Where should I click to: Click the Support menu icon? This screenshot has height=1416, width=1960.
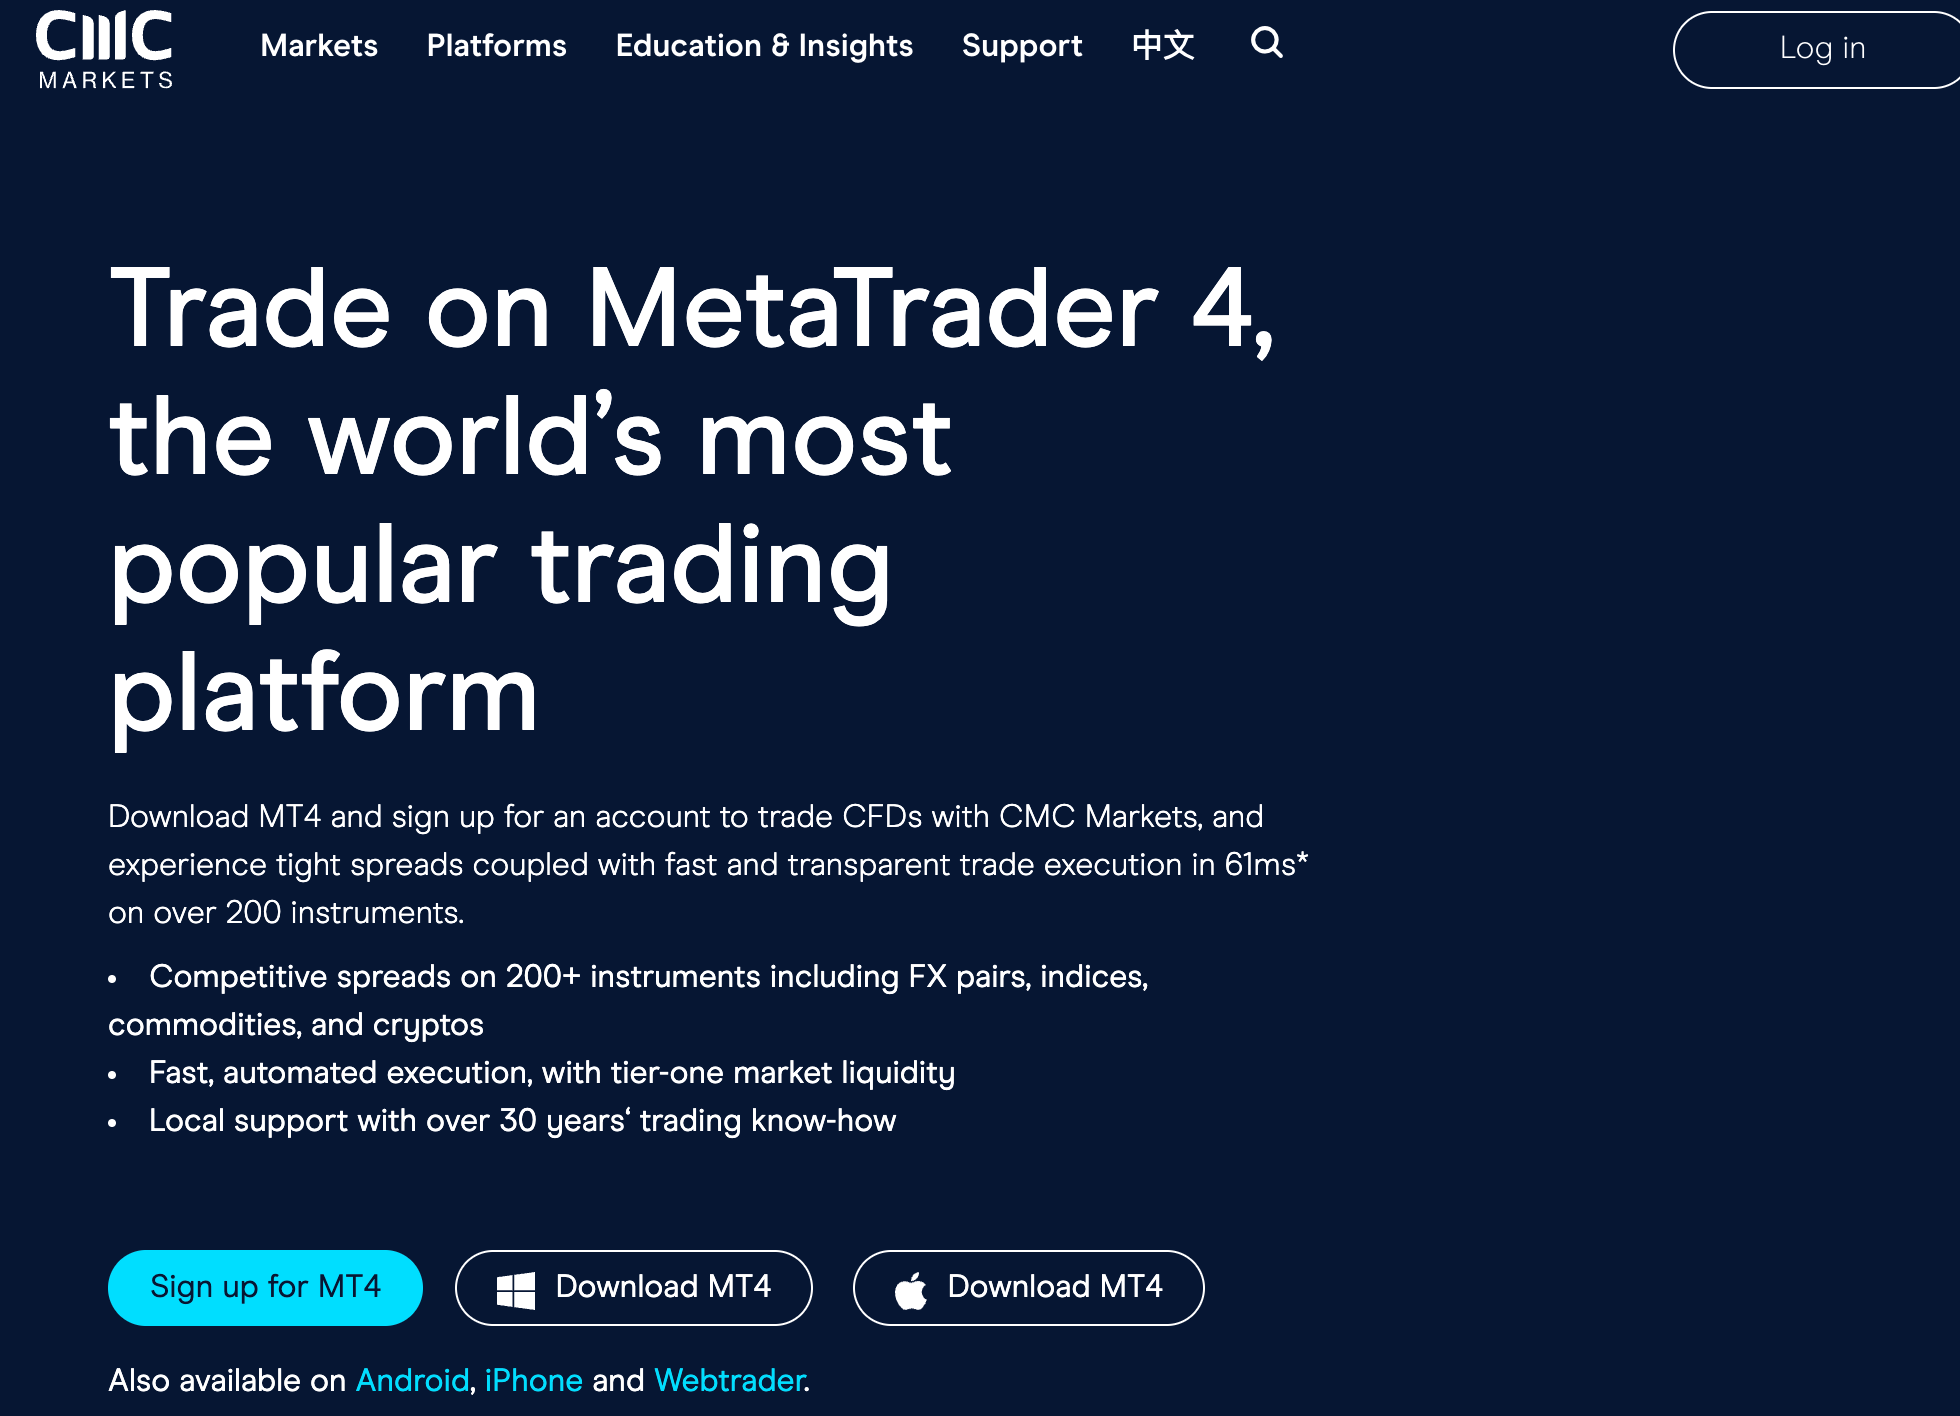(x=1023, y=46)
